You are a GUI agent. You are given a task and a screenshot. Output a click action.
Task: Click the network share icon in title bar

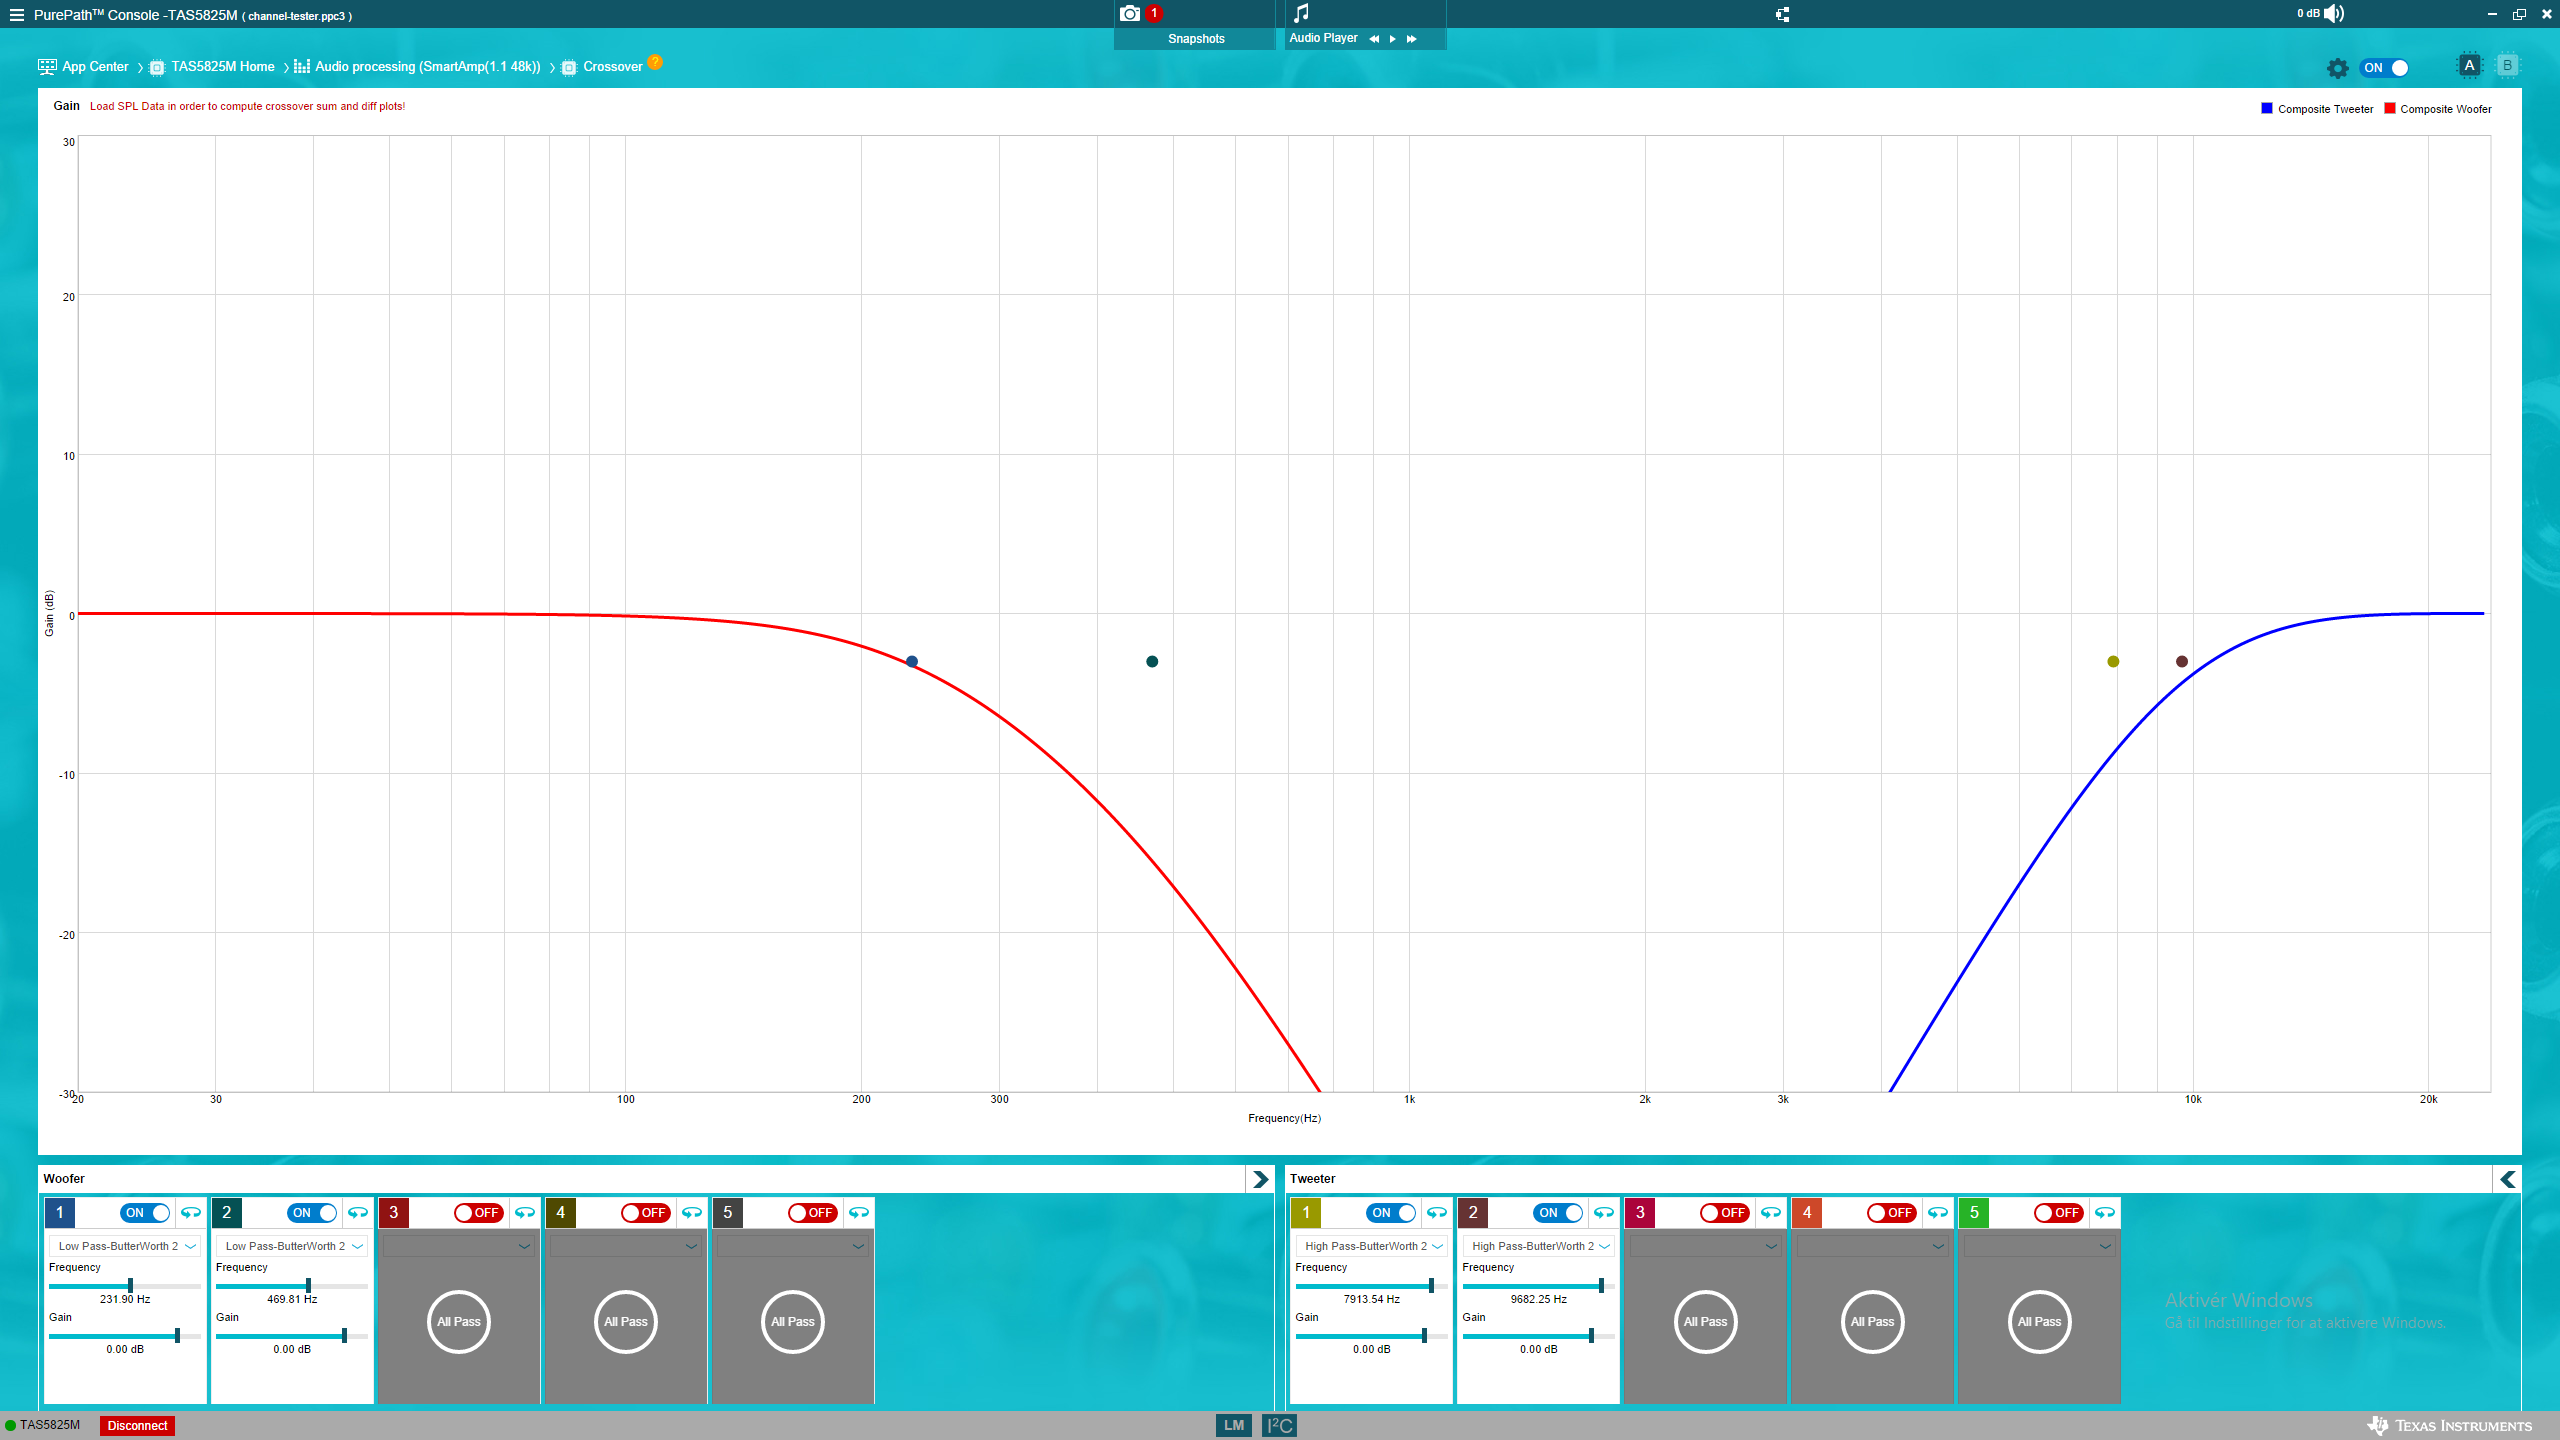click(x=1782, y=15)
